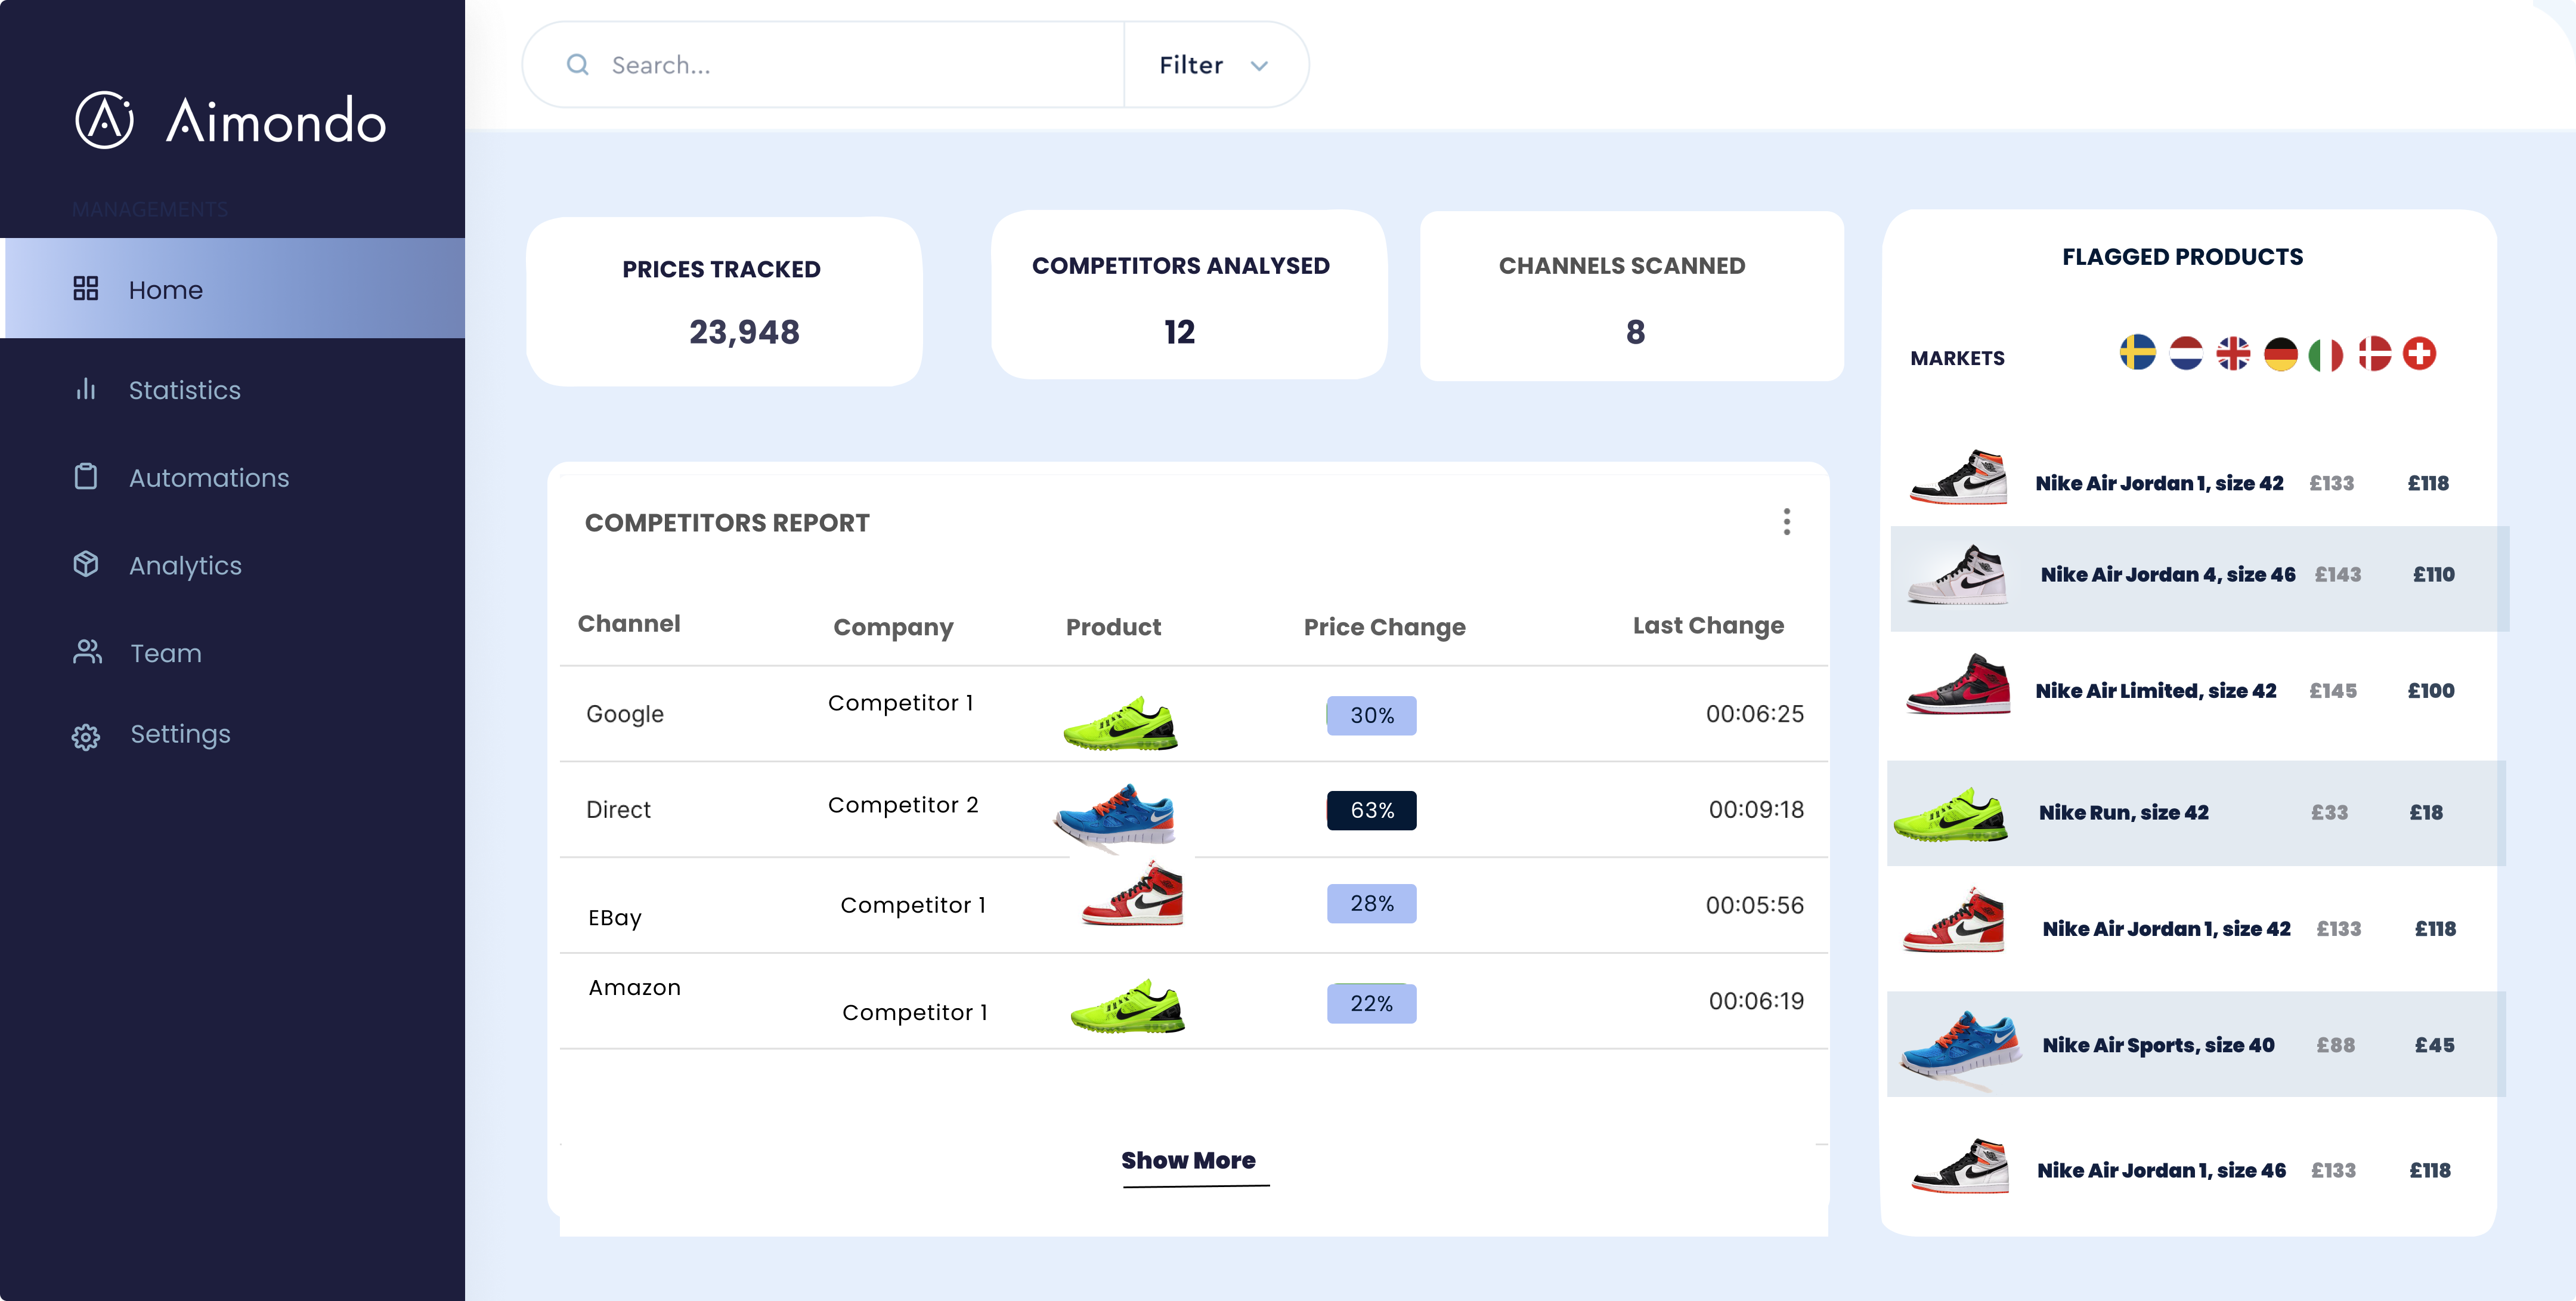This screenshot has height=1301, width=2576.
Task: Open the Competitors Report options menu
Action: 1787,522
